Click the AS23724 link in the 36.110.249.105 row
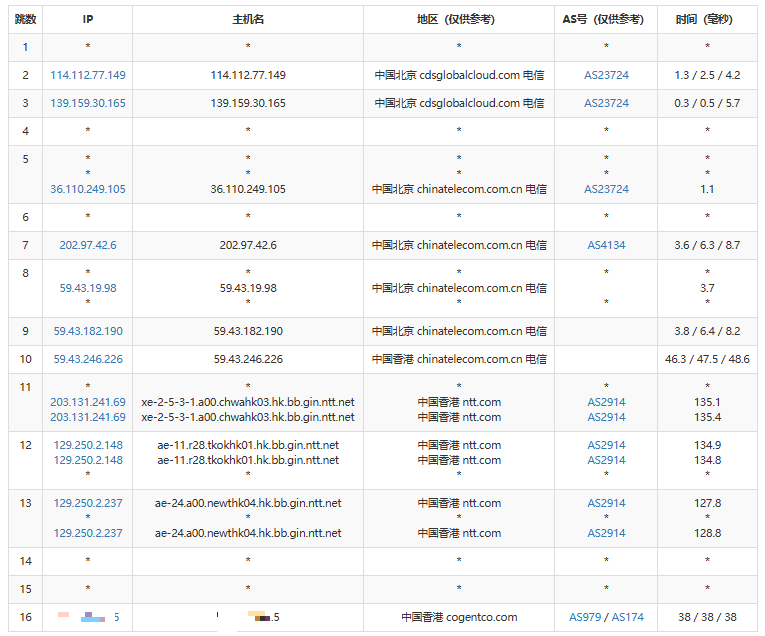 pyautogui.click(x=606, y=189)
